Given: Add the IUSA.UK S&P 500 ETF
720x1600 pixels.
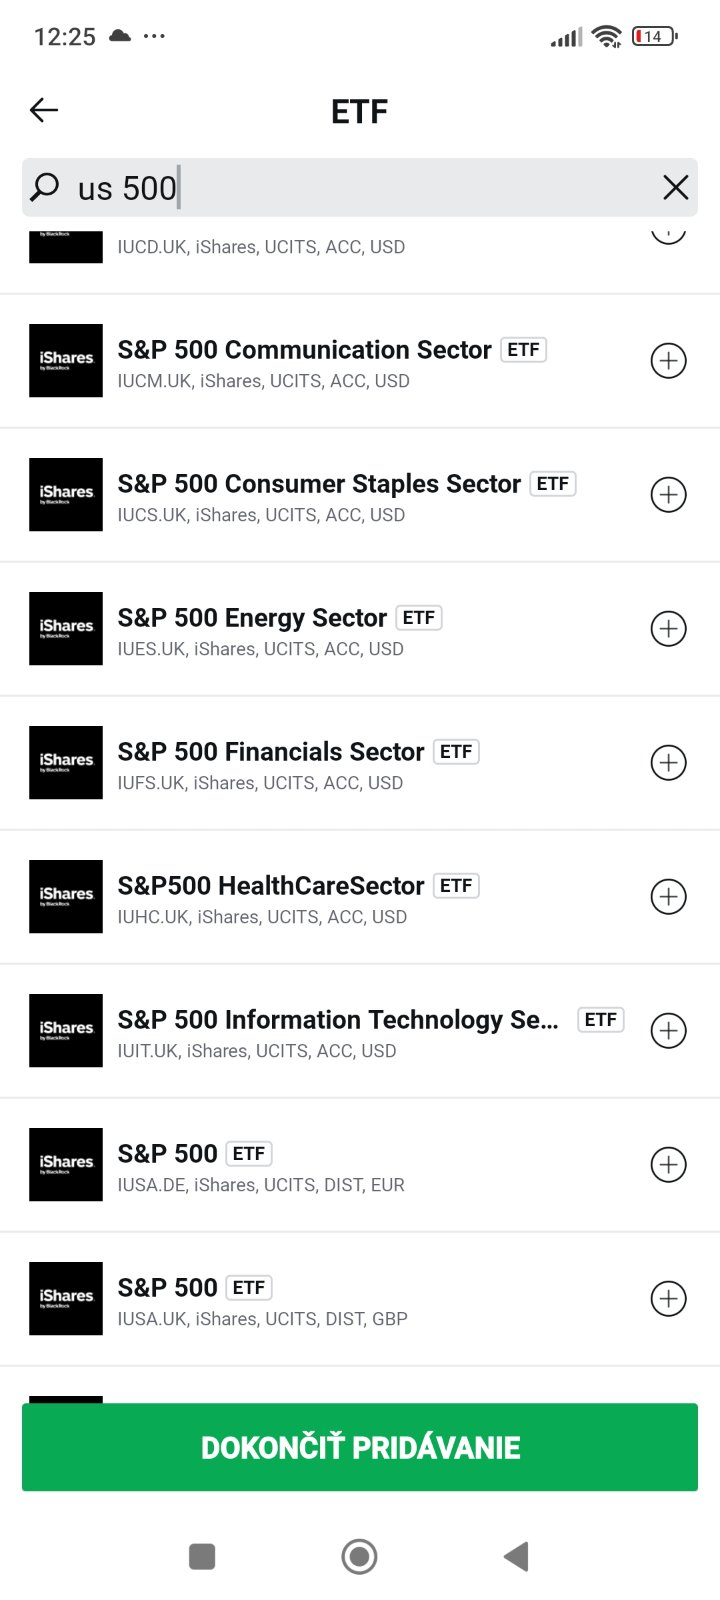Looking at the screenshot, I should click(x=668, y=1299).
